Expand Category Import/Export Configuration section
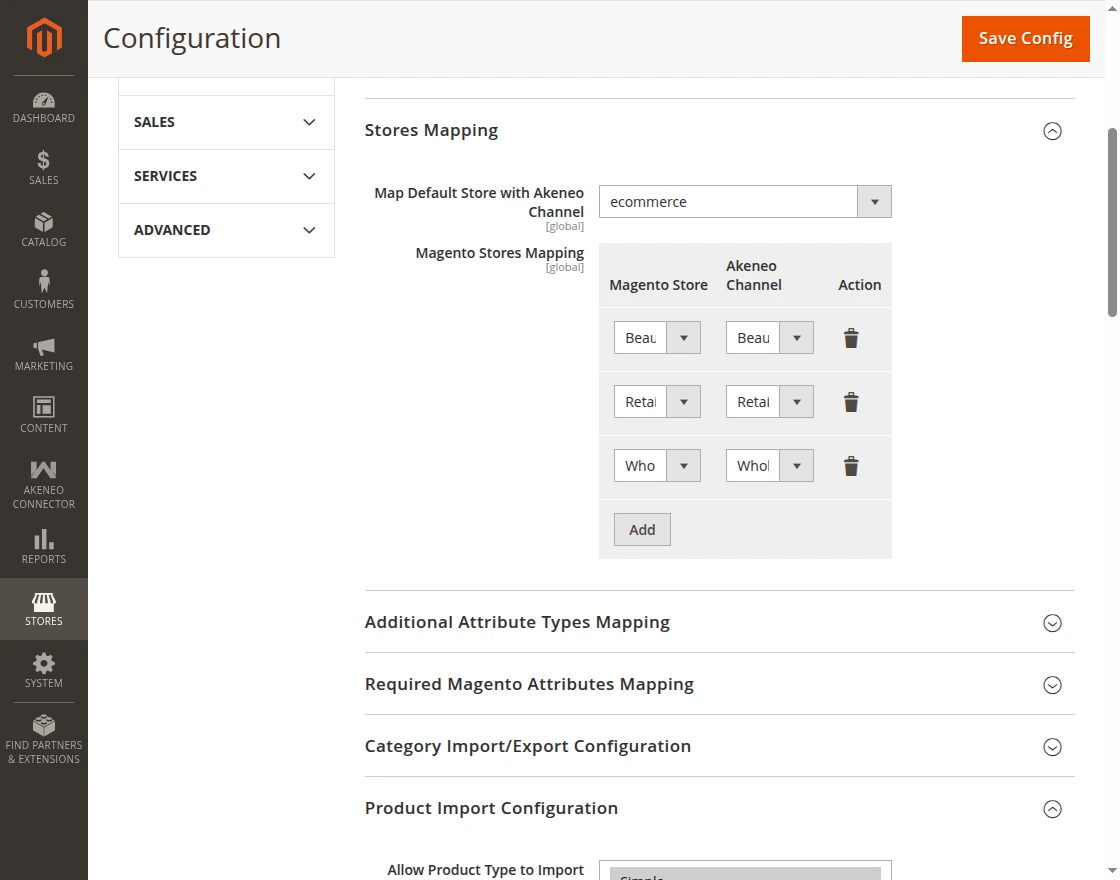The height and width of the screenshot is (880, 1120). [x=1052, y=747]
